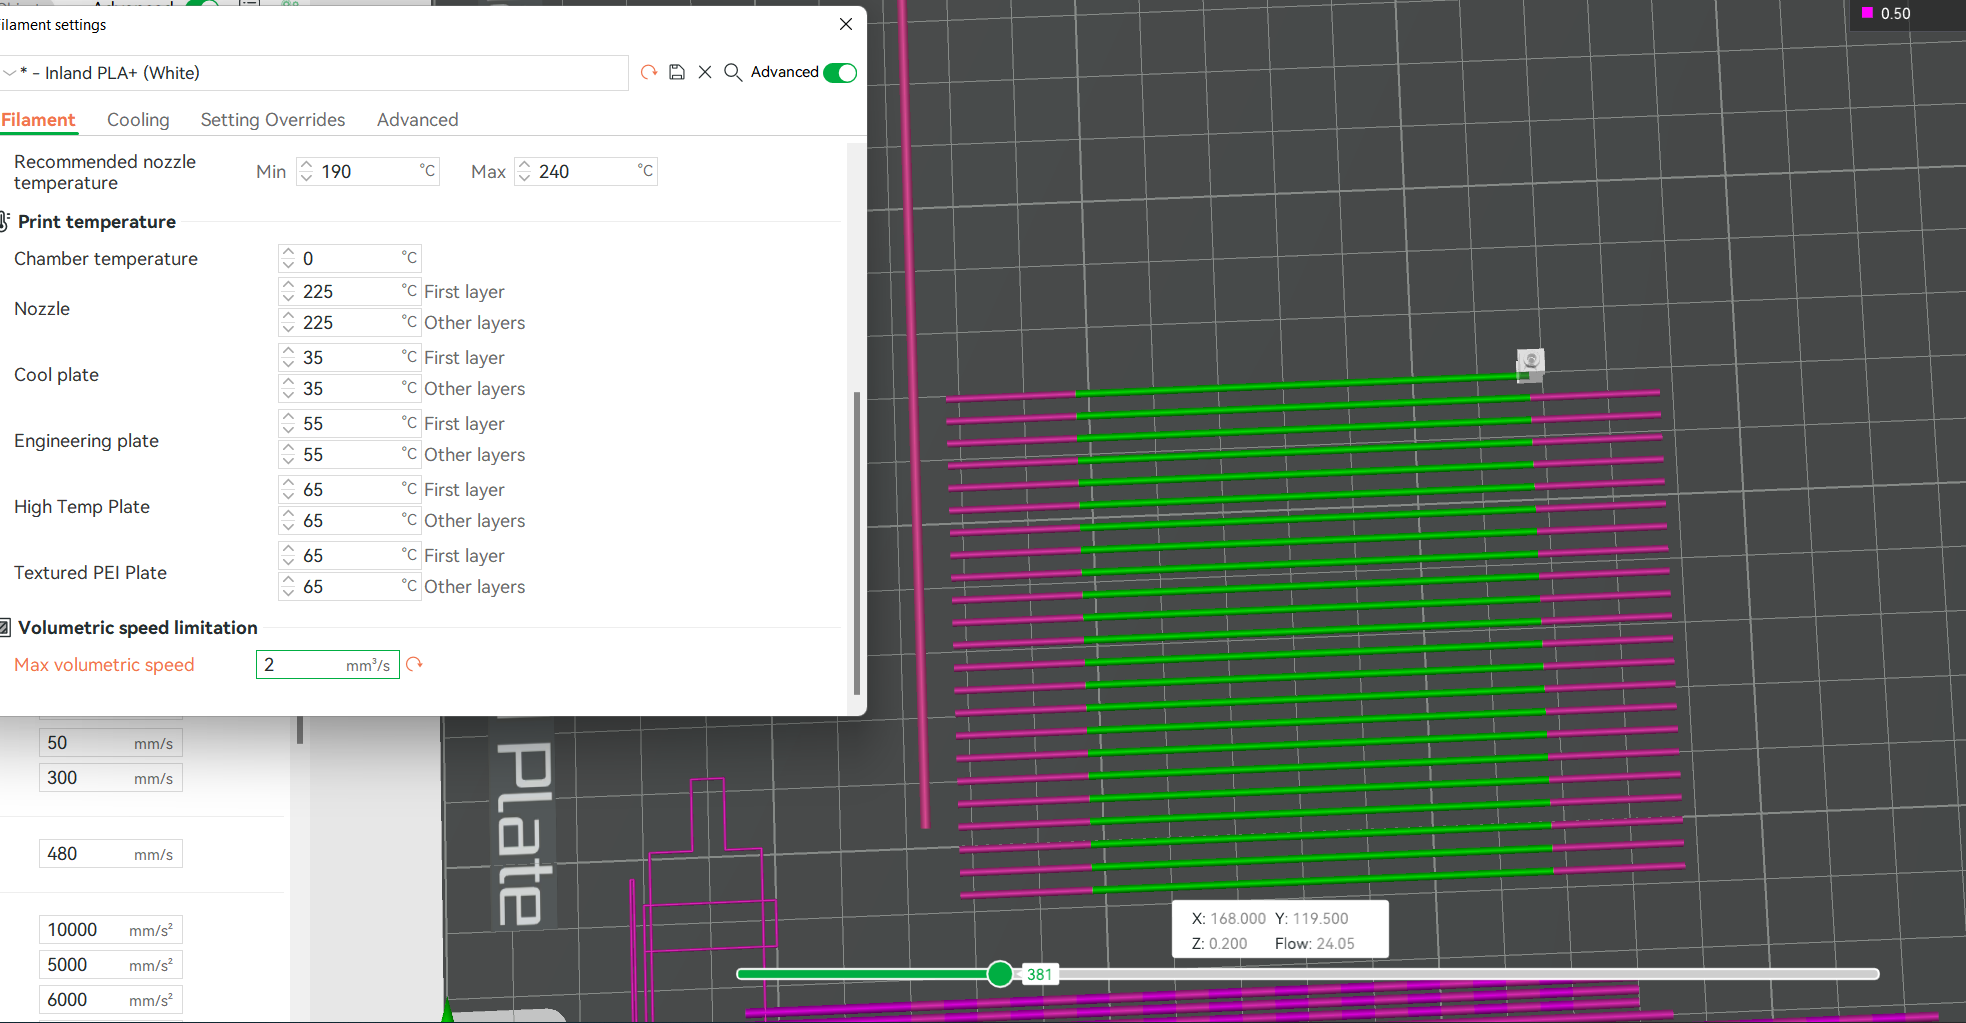Screen dimensions: 1966x1023
Task: Open the Setting Overrides tab
Action: (x=272, y=119)
